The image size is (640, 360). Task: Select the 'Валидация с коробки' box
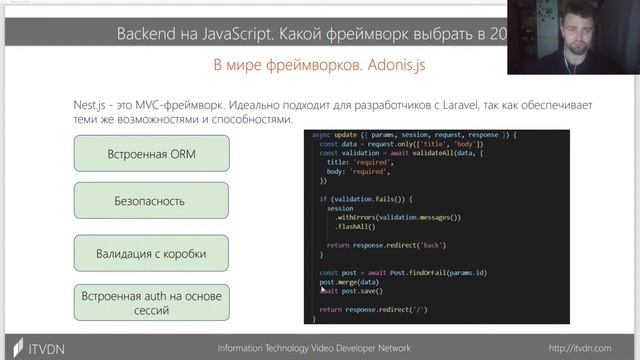[x=151, y=253]
